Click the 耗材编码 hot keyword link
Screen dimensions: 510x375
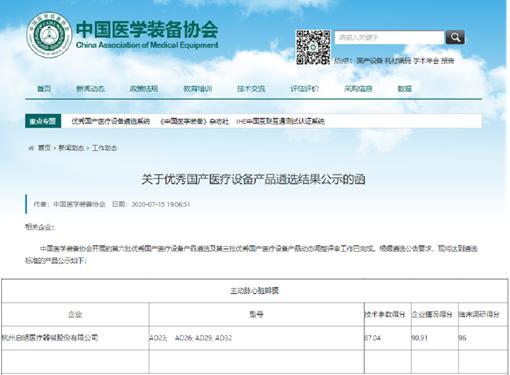[398, 61]
